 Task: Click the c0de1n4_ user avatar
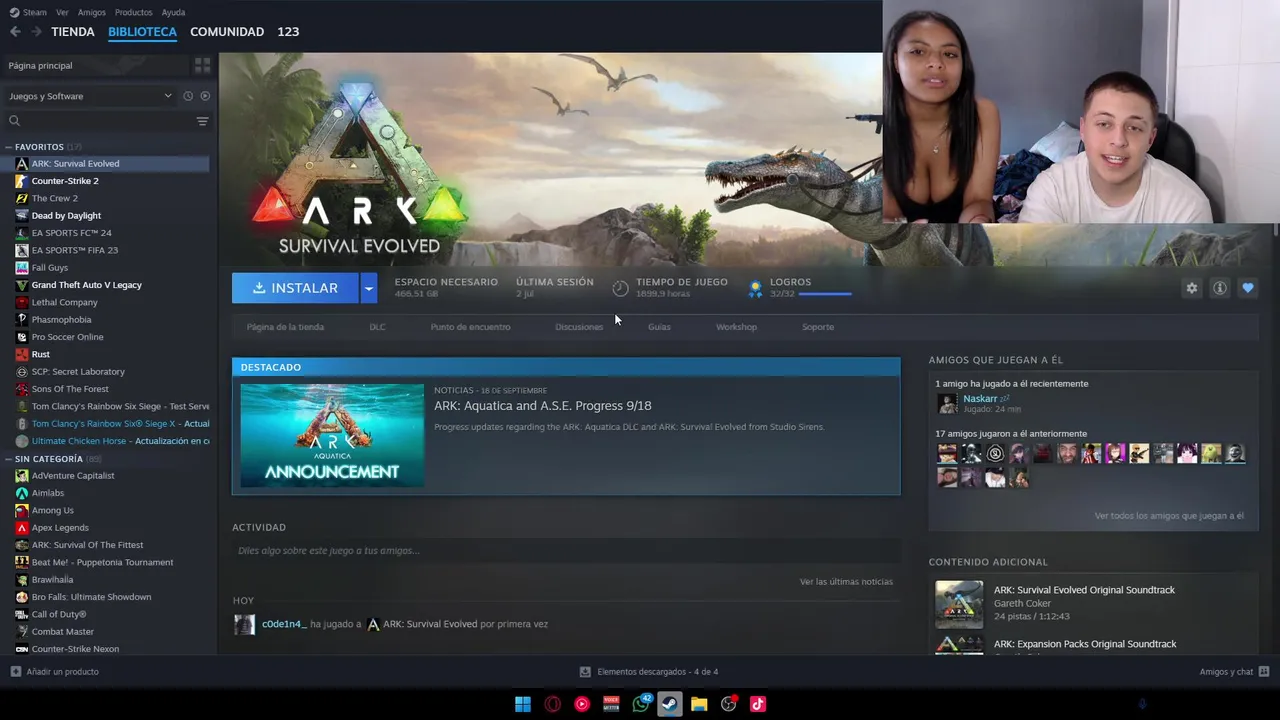point(244,624)
